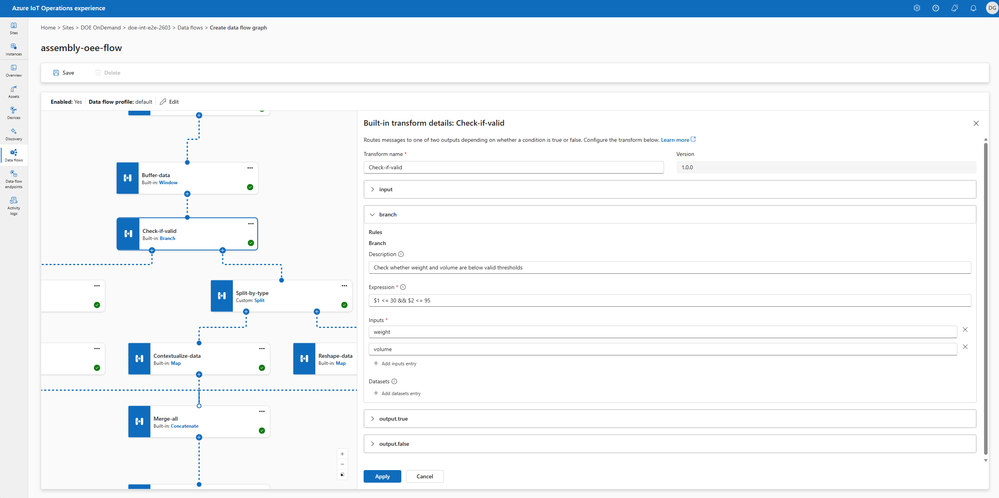Select the Merge-all node icon
Screen dimensions: 999x498
[138, 422]
